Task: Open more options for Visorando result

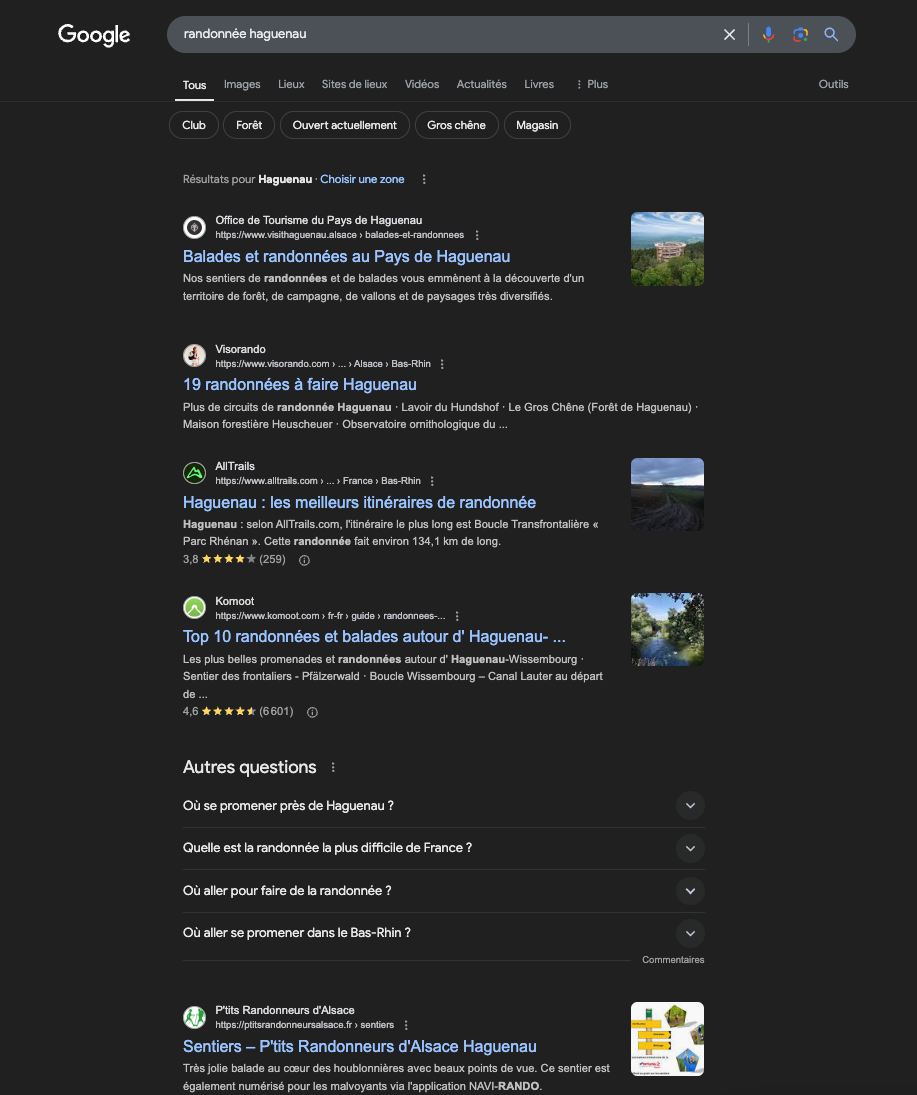Action: point(442,364)
